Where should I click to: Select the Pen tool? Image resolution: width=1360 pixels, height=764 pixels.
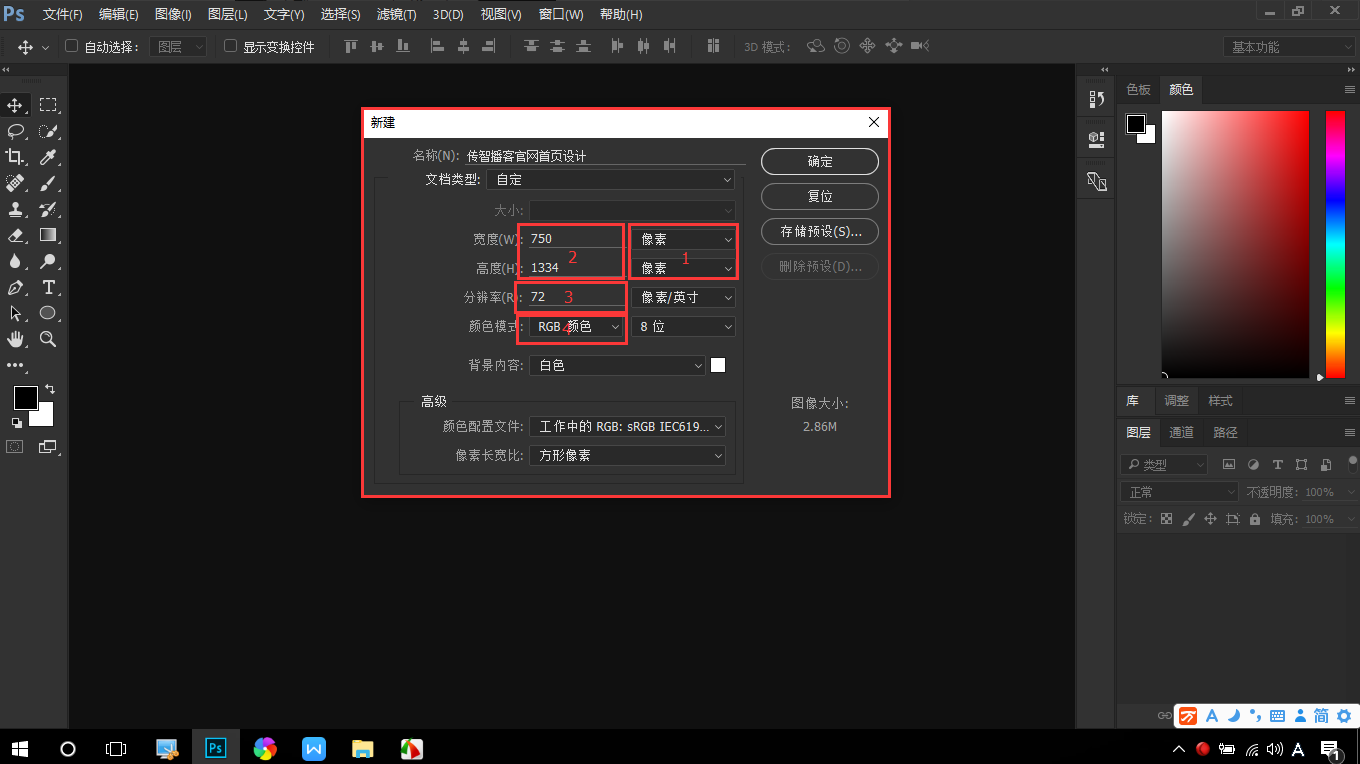point(15,287)
